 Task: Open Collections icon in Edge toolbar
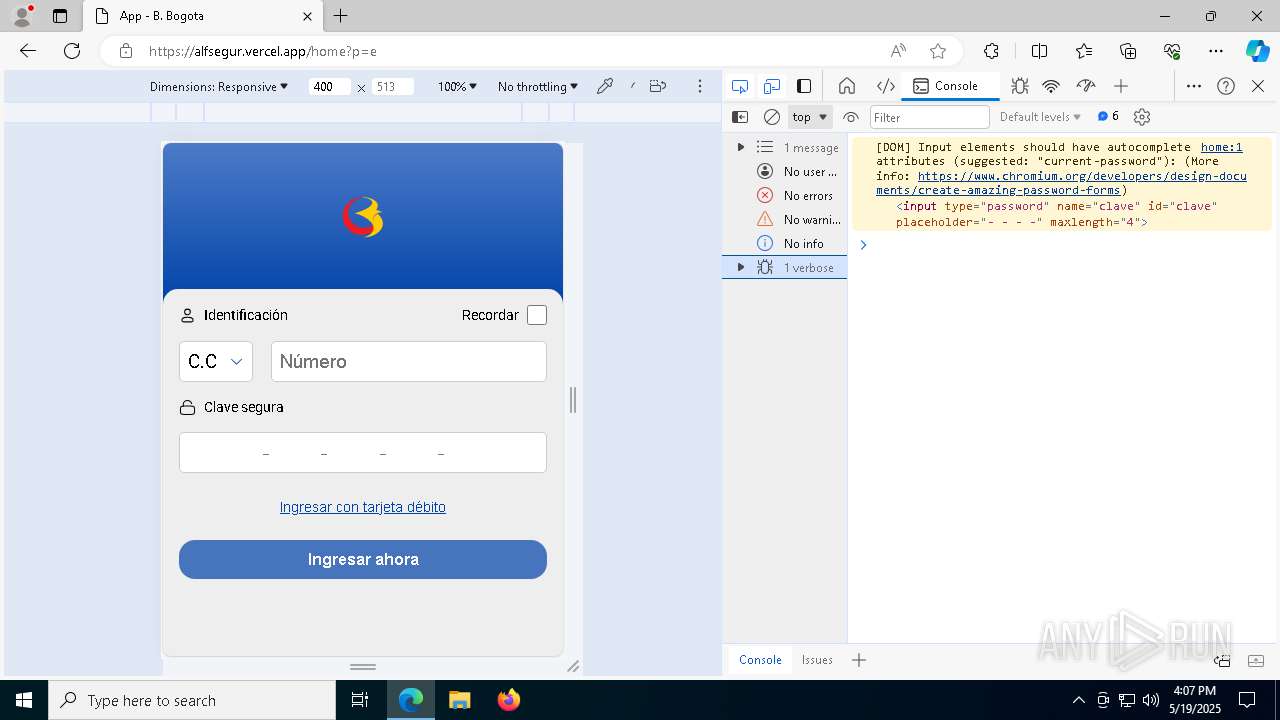pos(1128,51)
